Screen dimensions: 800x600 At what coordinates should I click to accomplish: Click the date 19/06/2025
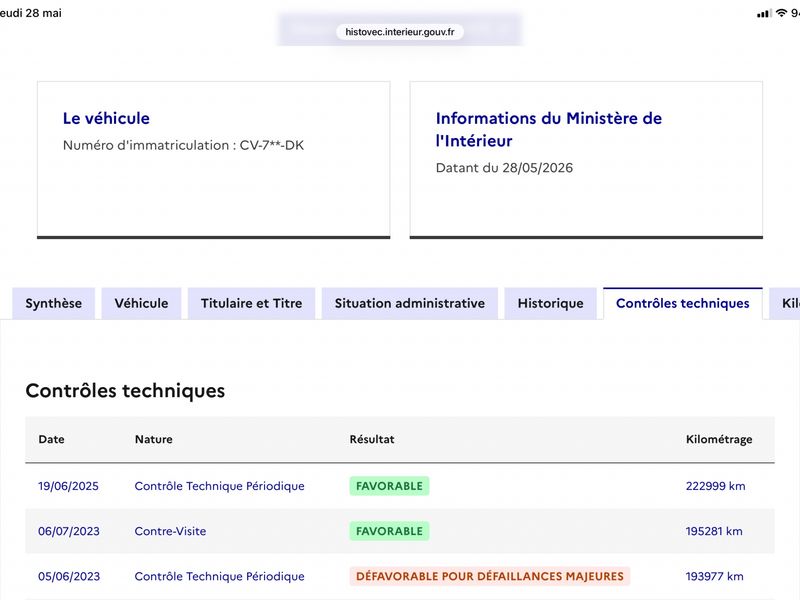[68, 486]
